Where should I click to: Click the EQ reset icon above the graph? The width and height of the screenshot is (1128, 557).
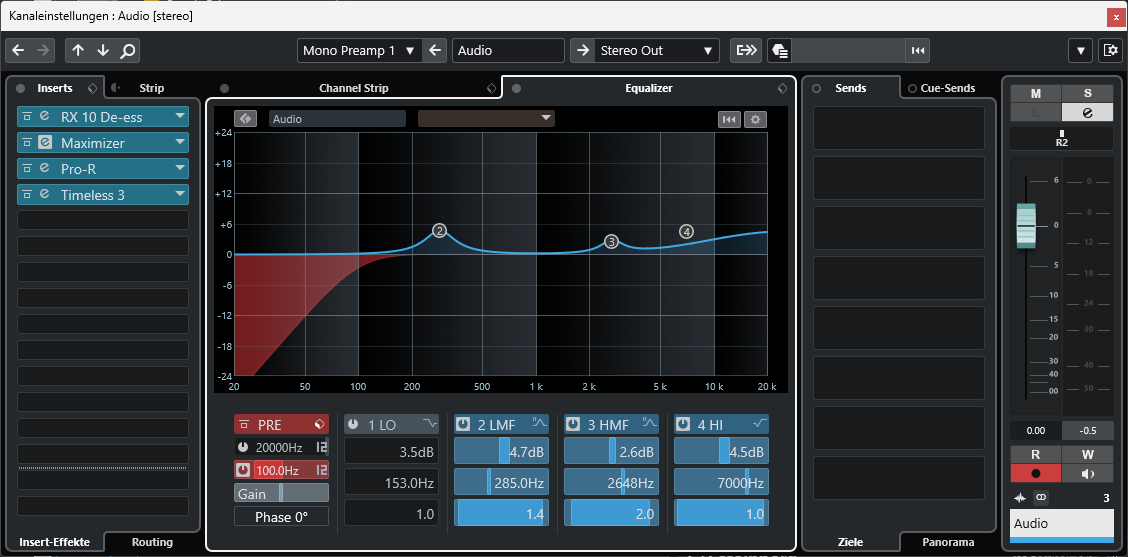click(729, 119)
